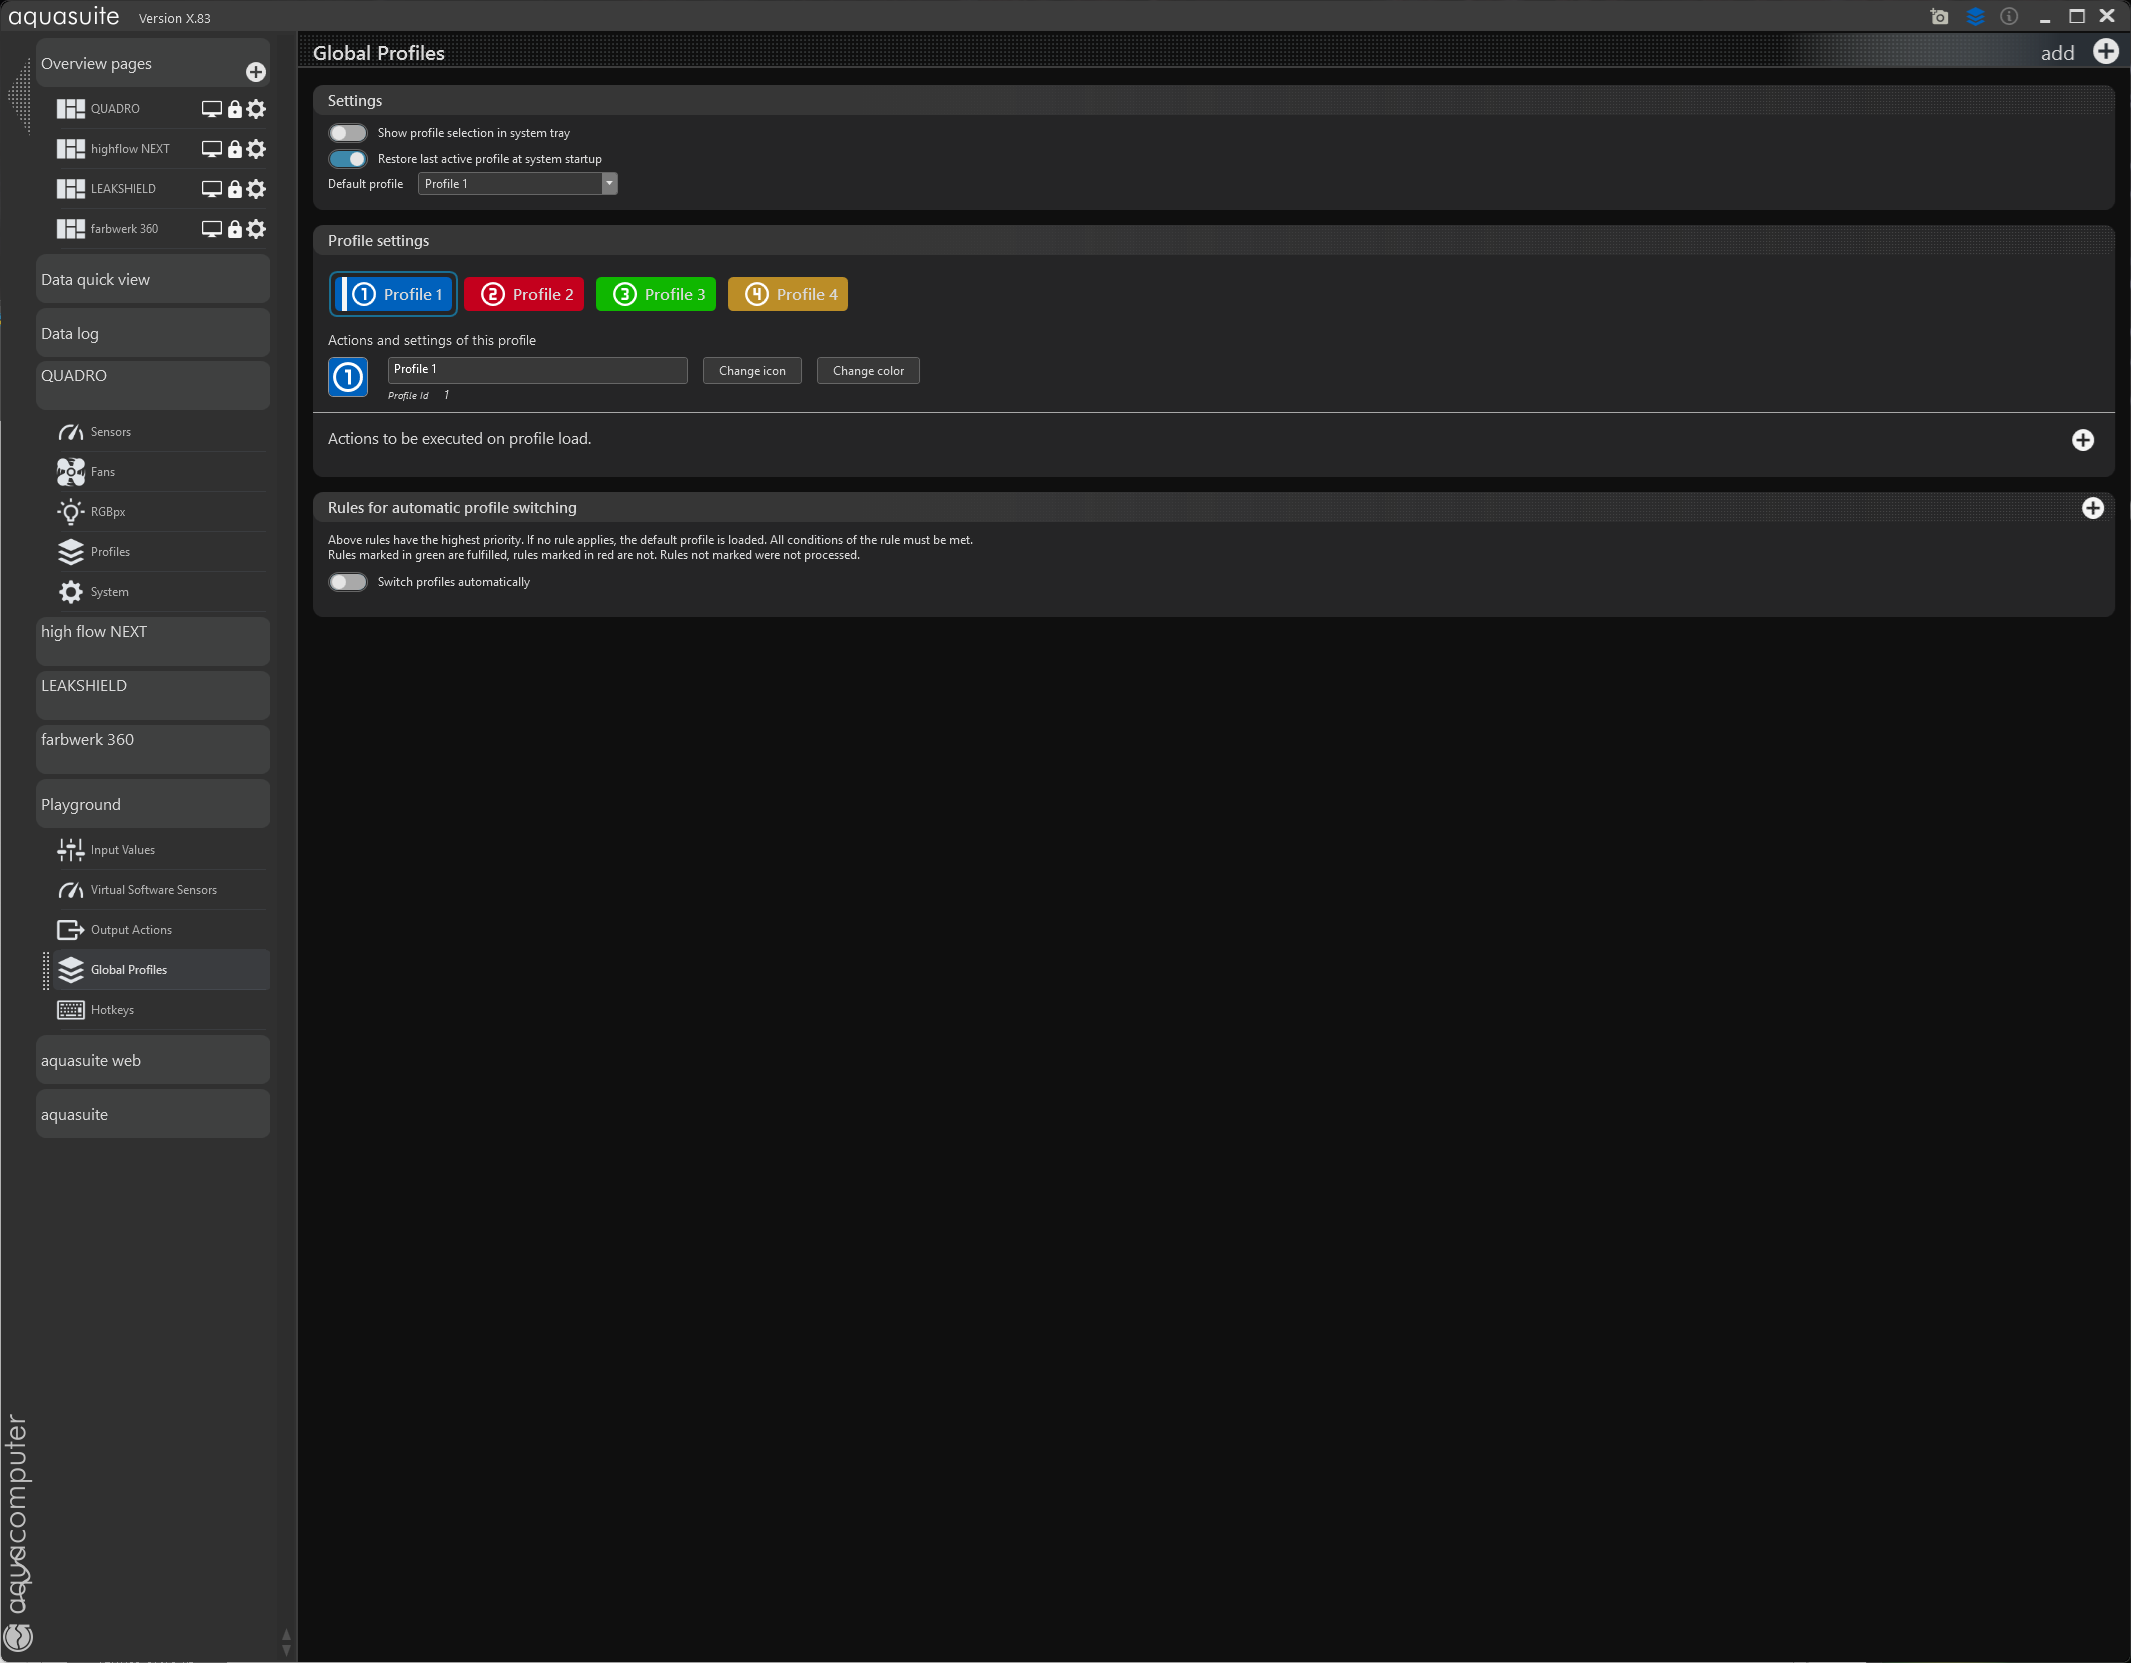Click the blue layers profile icon in title bar

(1975, 17)
